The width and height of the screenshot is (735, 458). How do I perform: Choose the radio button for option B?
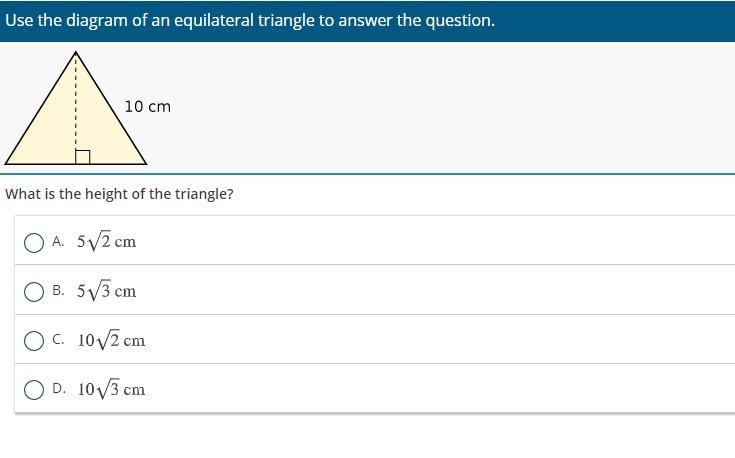click(34, 292)
